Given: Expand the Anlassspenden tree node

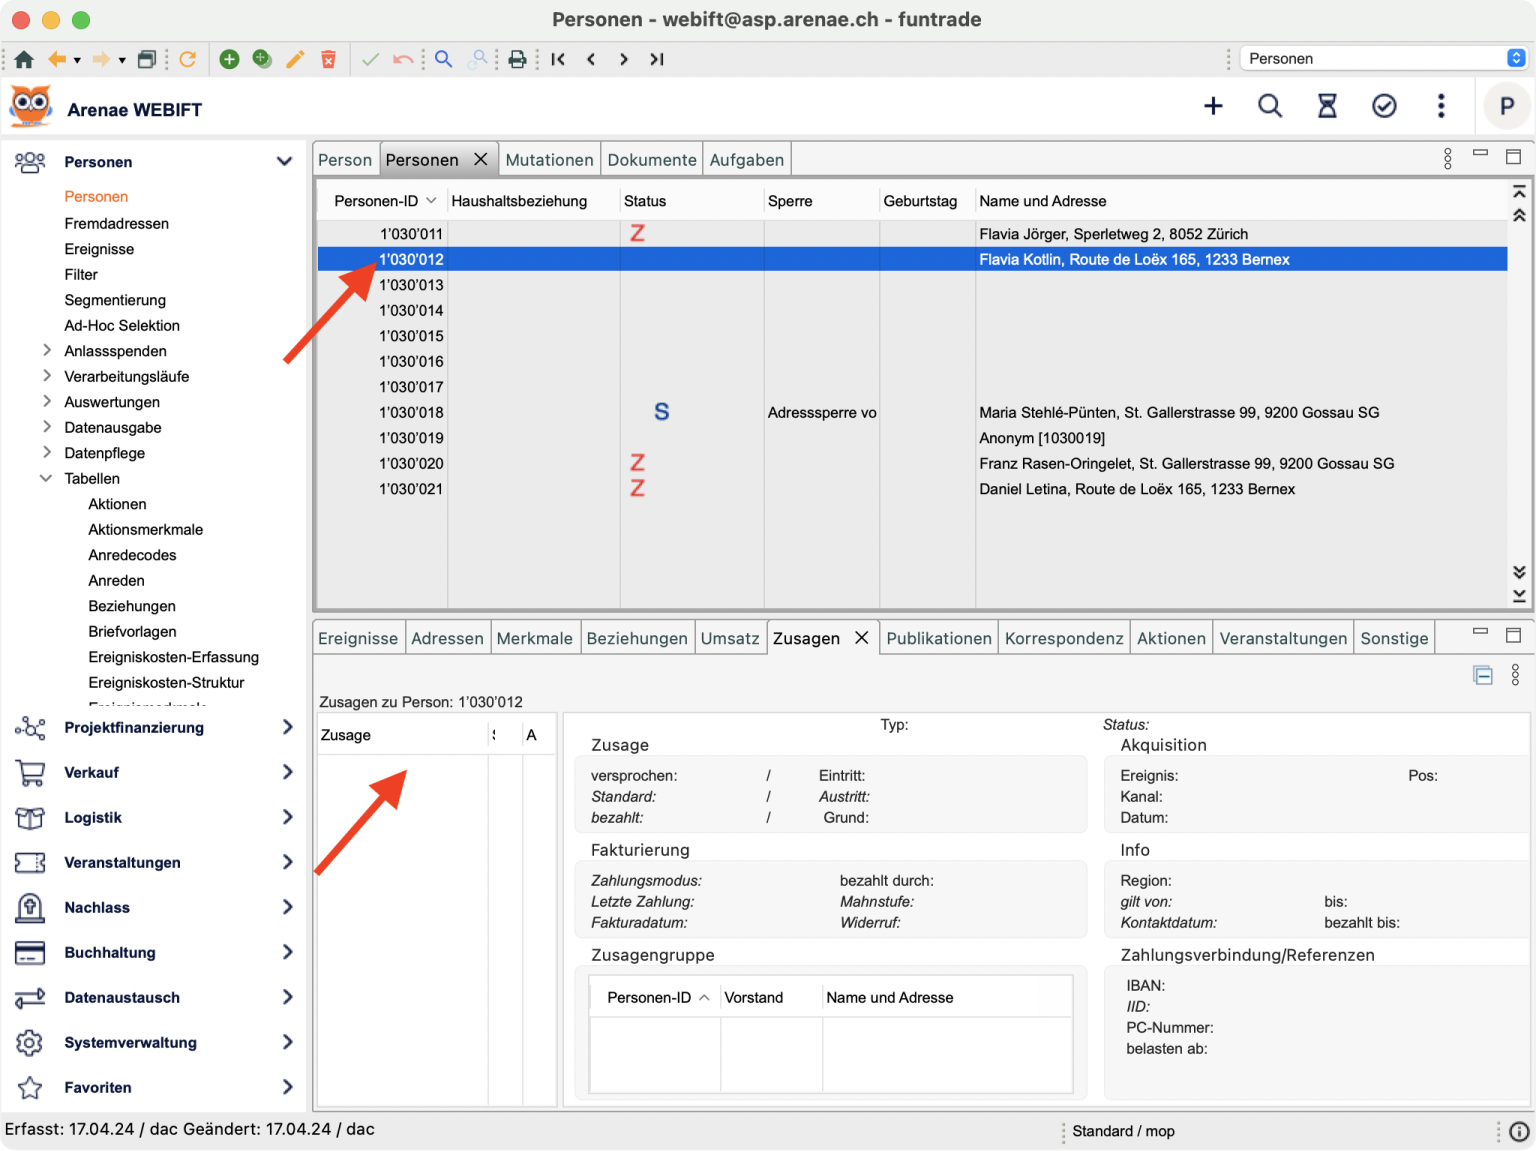Looking at the screenshot, I should point(46,350).
